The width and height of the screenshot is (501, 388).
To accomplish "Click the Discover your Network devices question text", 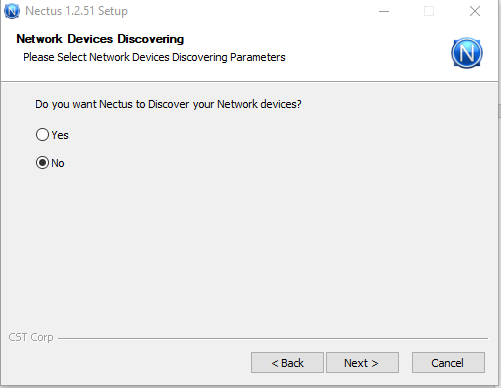I will tap(168, 104).
